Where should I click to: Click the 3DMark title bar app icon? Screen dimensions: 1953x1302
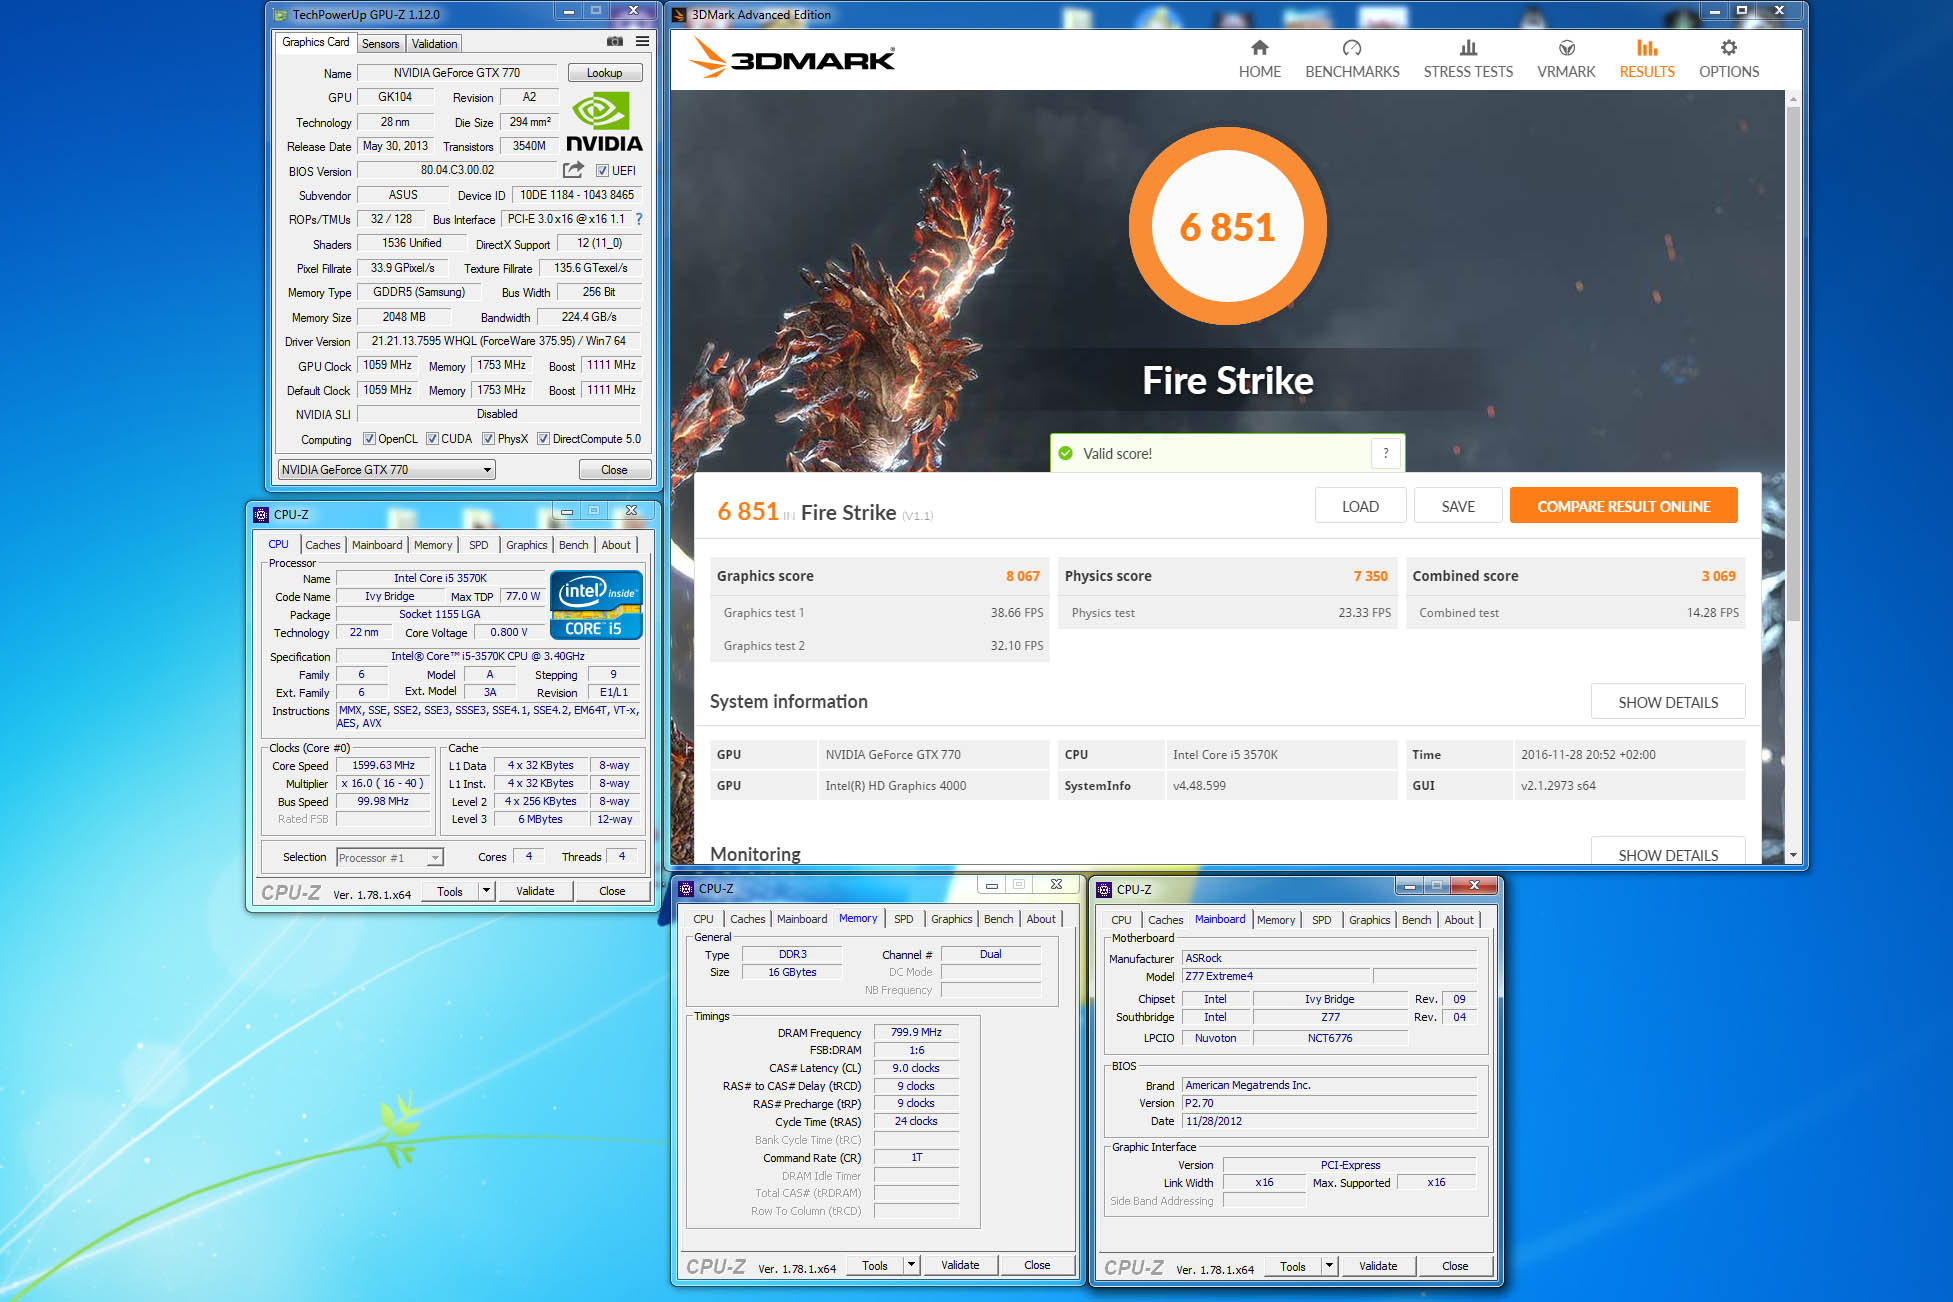pos(679,15)
